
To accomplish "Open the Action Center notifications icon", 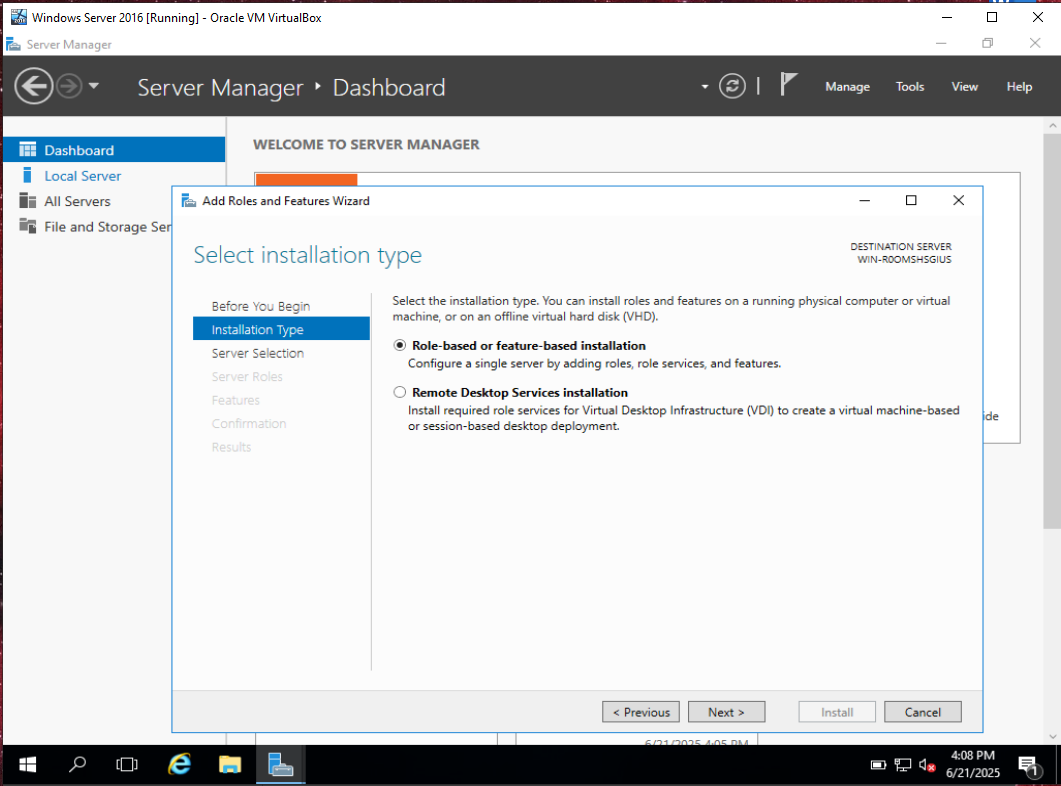I will tap(1029, 766).
